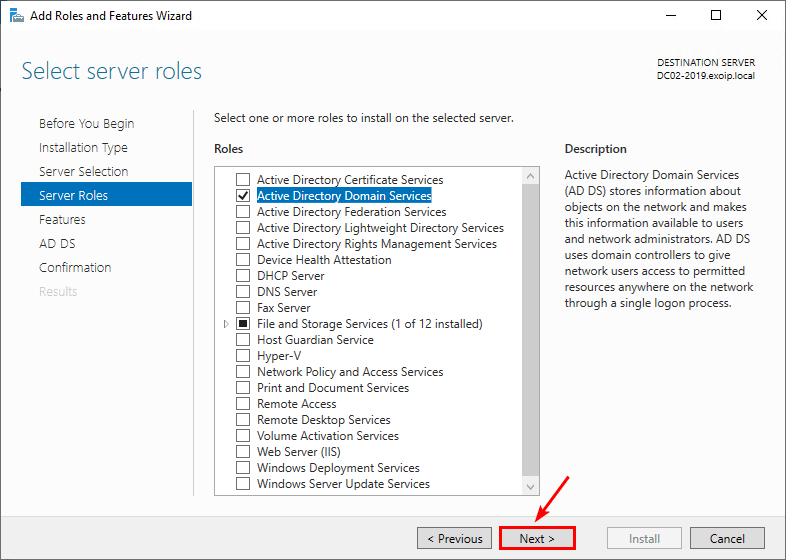
Task: Enable the DHCP Server checkbox
Action: pos(243,276)
